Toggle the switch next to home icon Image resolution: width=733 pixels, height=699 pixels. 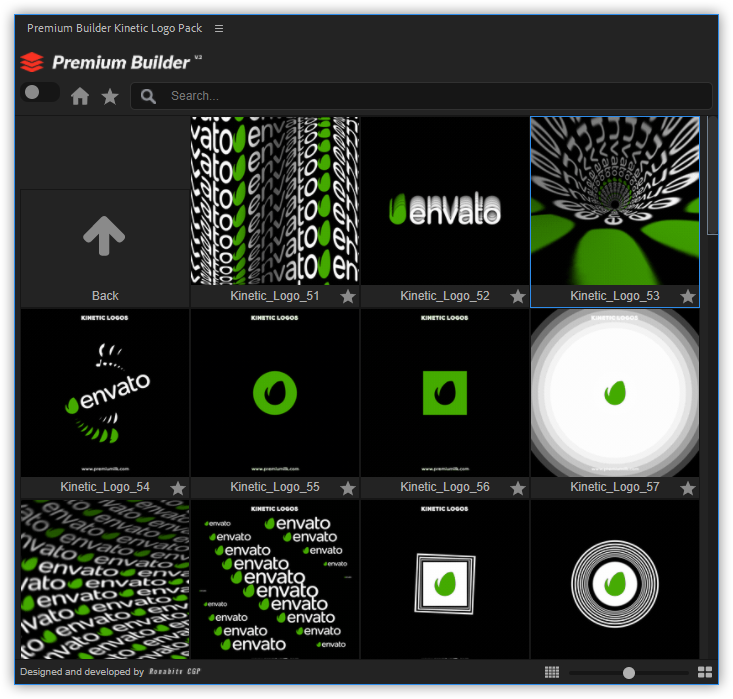[40, 92]
